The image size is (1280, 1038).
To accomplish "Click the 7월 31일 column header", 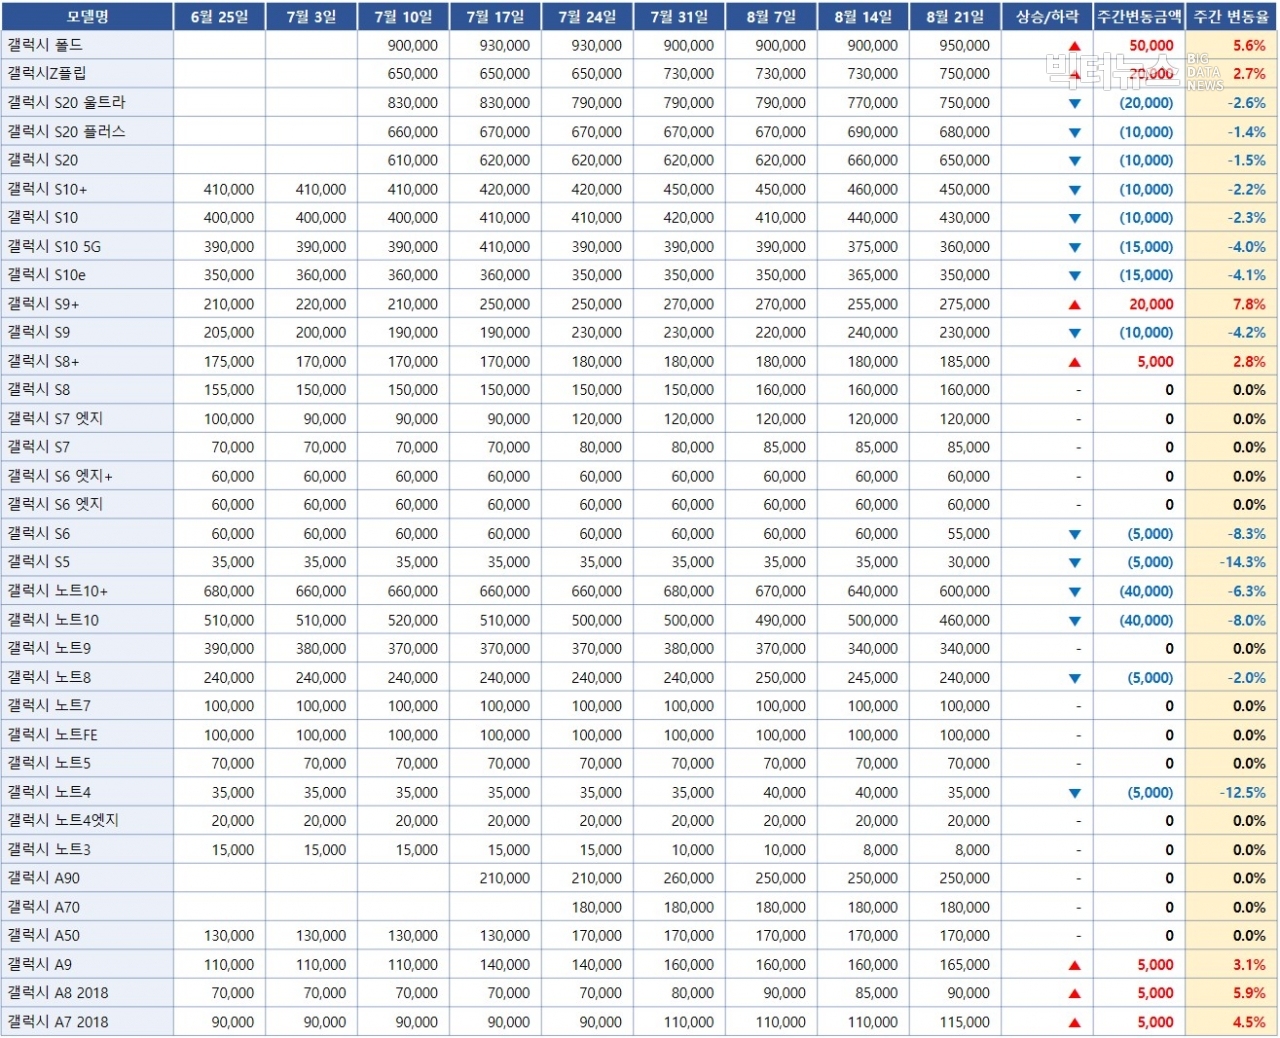I will click(680, 17).
